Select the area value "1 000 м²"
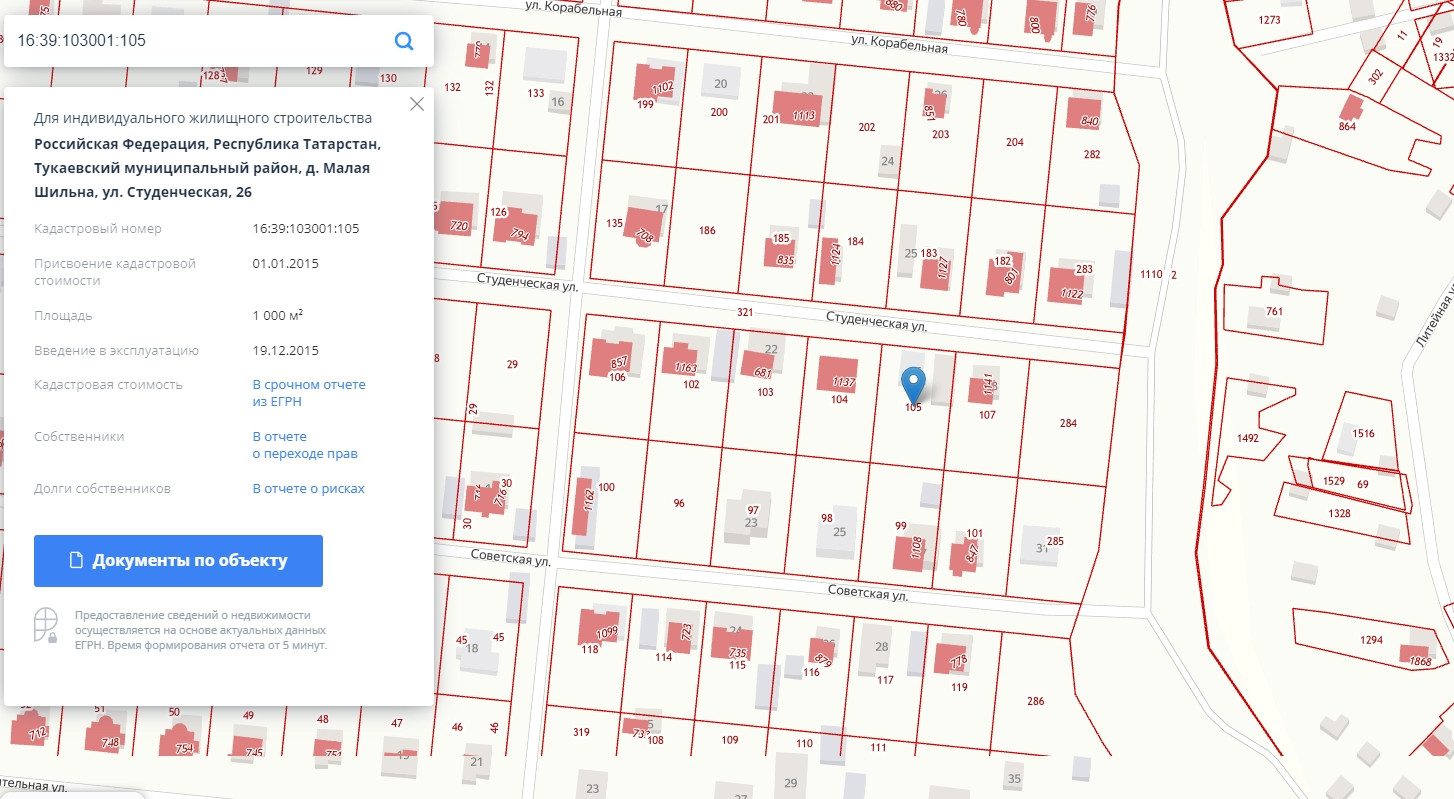Viewport: 1454px width, 799px height. point(278,315)
